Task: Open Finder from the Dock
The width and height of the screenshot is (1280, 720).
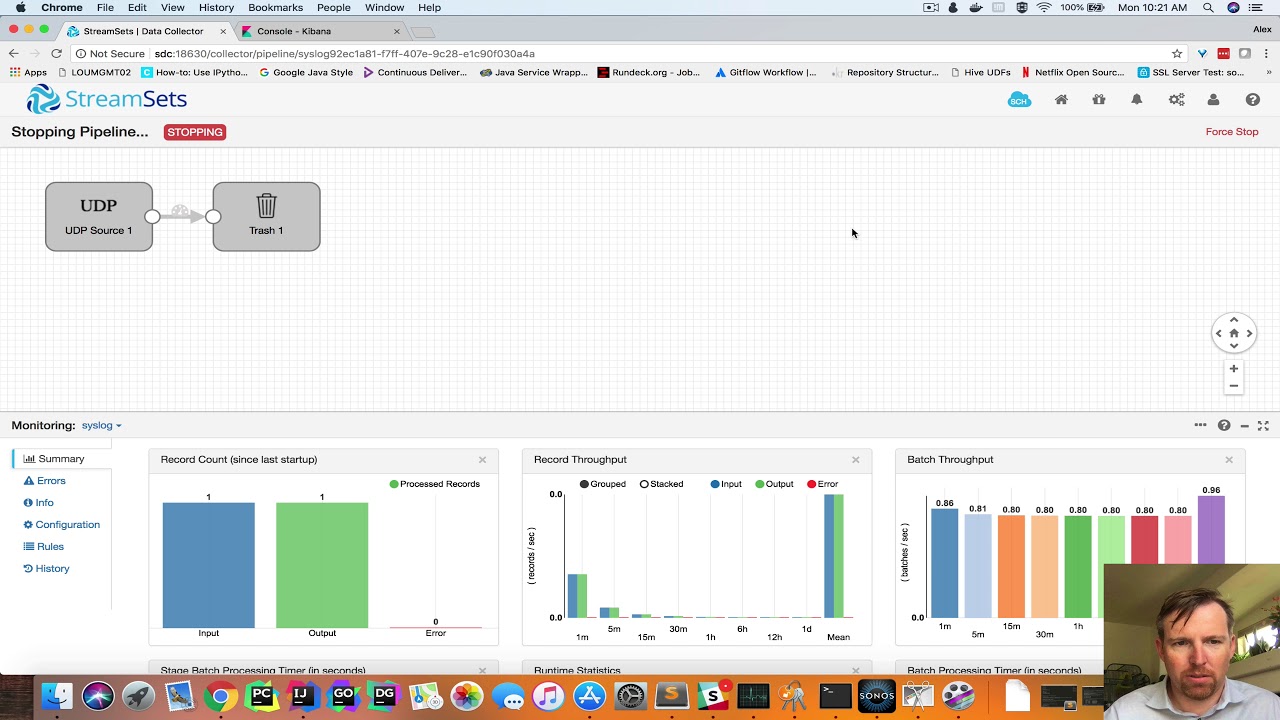Action: (57, 695)
